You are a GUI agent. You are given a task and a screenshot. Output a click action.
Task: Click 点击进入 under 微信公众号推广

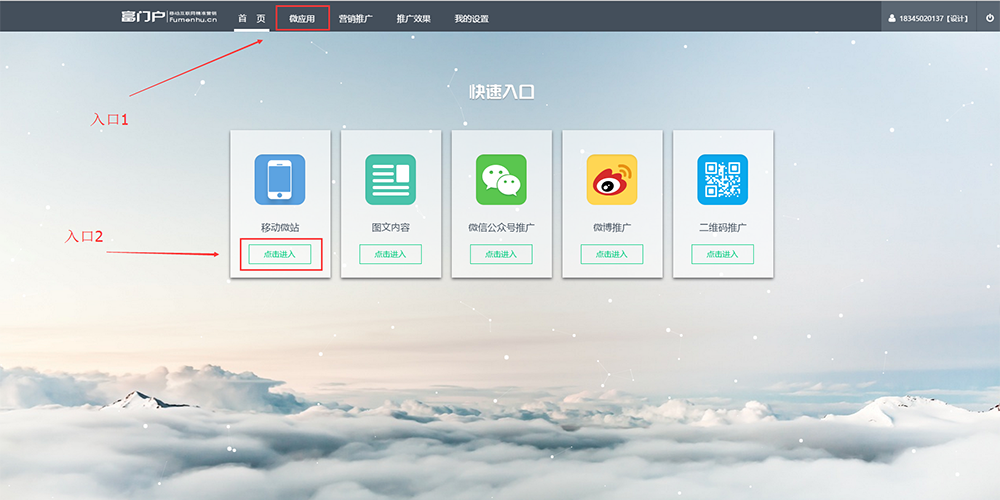click(501, 254)
